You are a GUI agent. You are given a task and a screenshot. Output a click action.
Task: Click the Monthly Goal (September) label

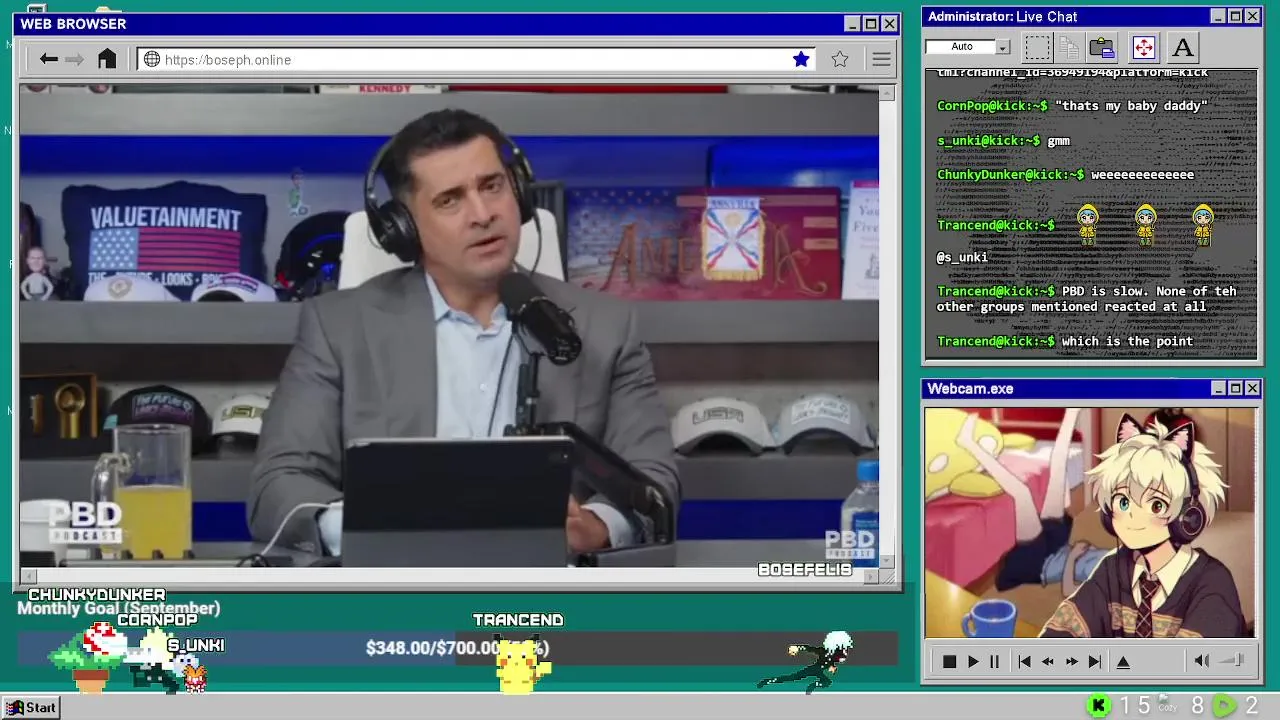coord(118,608)
